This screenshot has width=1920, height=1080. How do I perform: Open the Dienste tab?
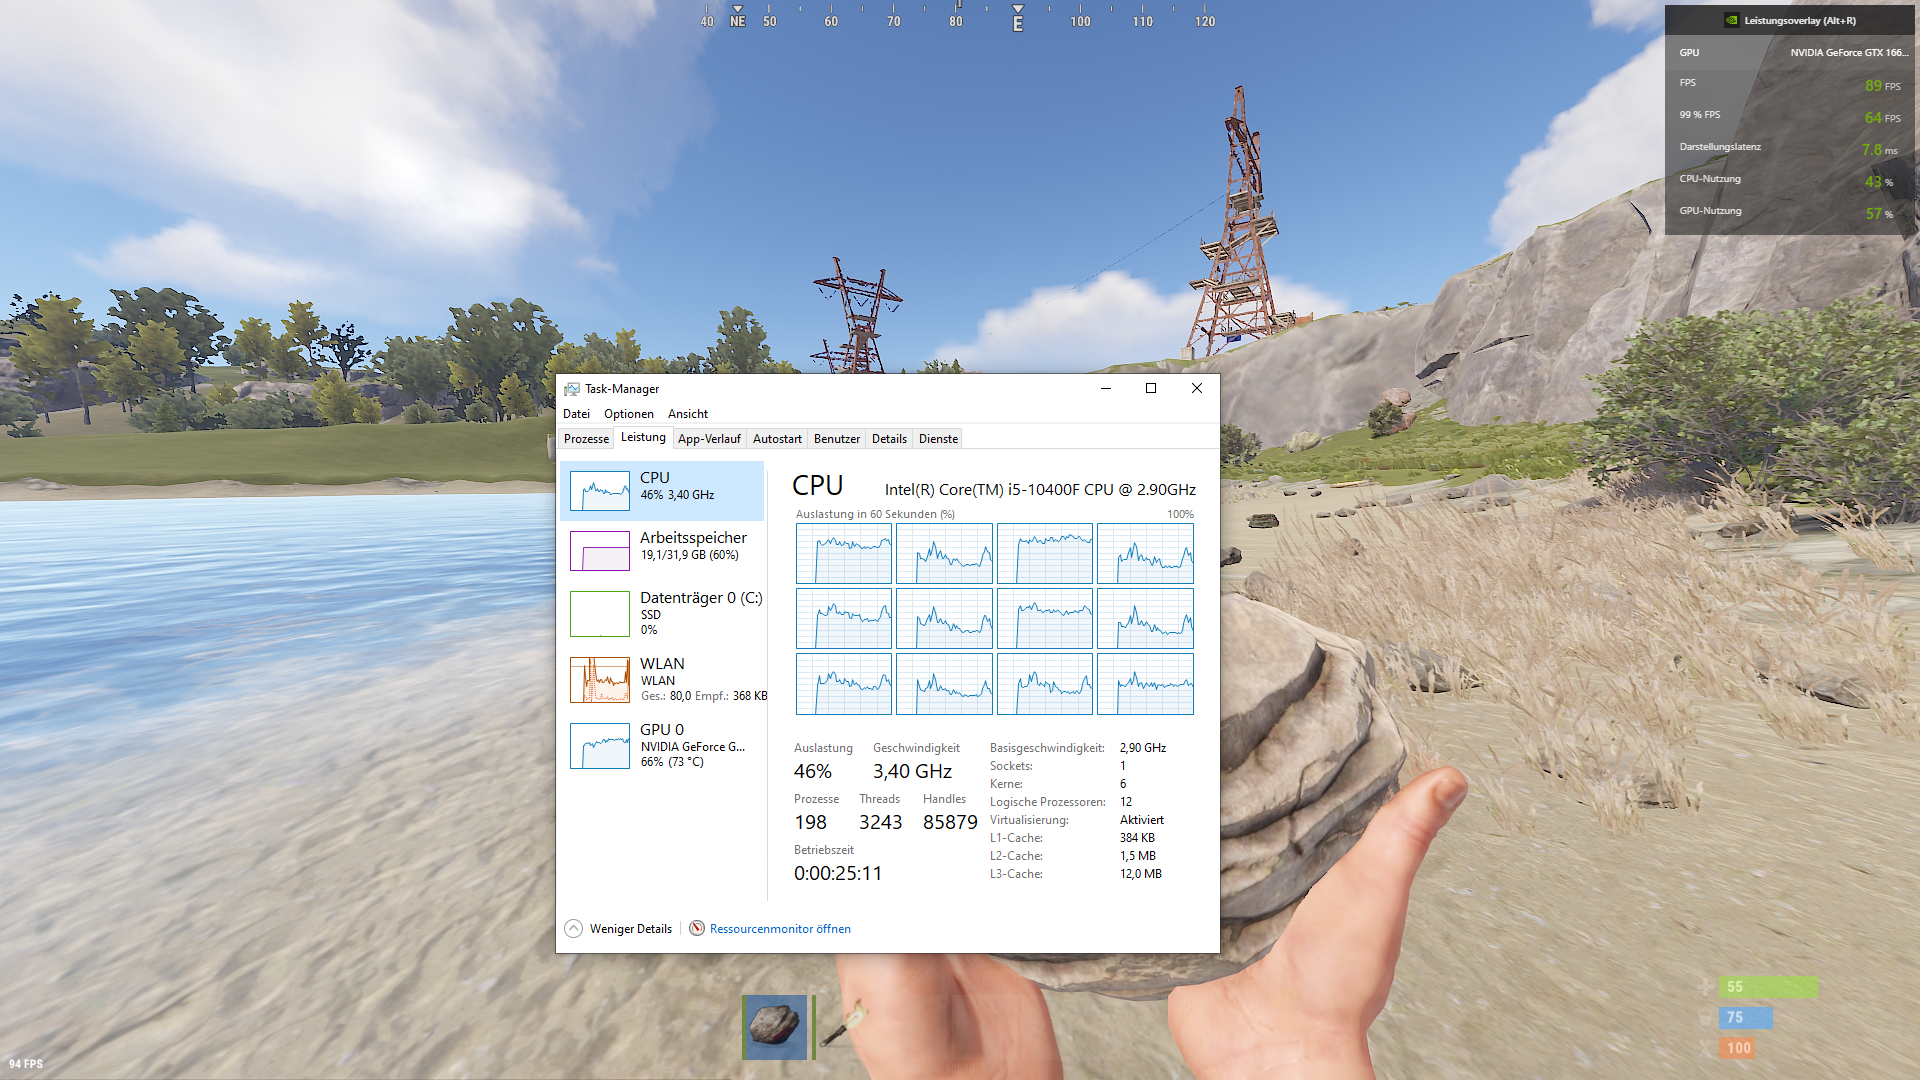[x=938, y=439]
